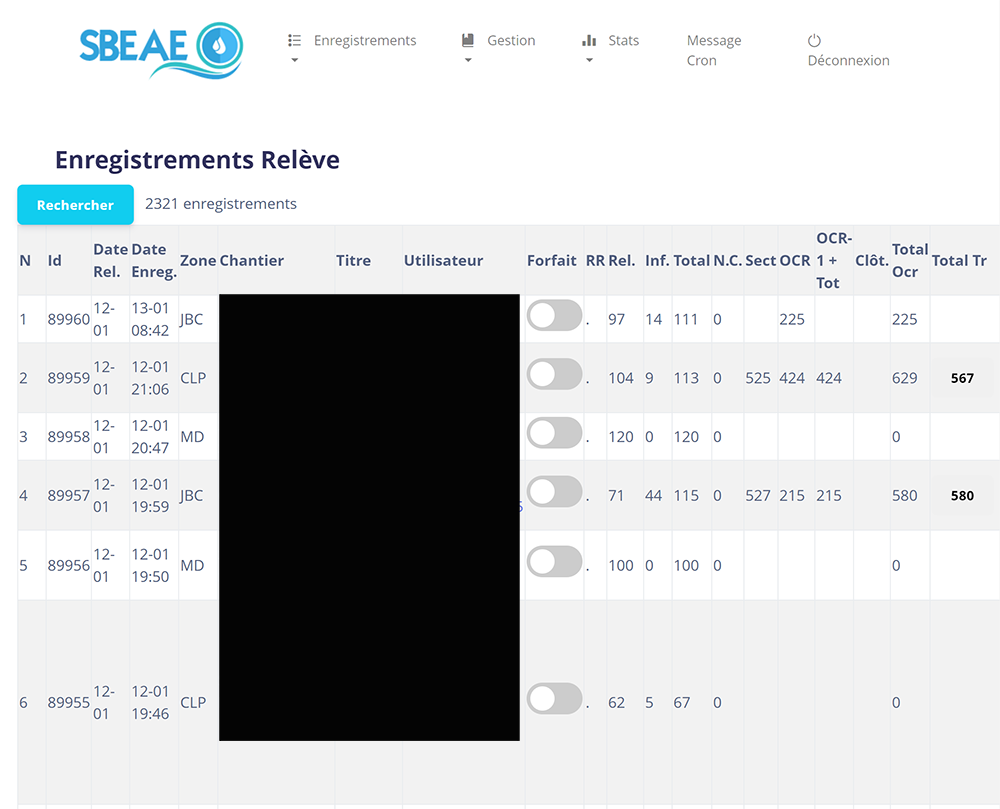
Task: Toggle Forfait switch for record 89956
Action: [x=554, y=562]
